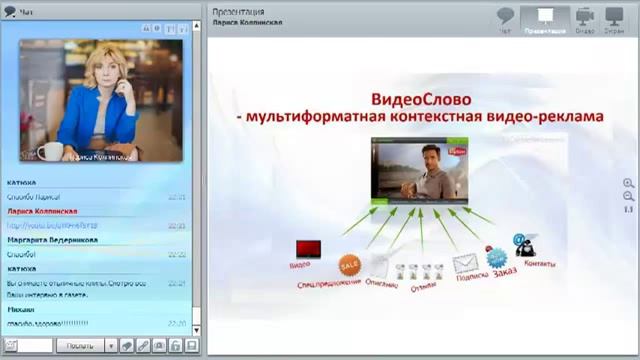Screen dimensions: 640x360
Task: Click the envelope Подписка icon on the slide
Action: pyautogui.click(x=465, y=263)
